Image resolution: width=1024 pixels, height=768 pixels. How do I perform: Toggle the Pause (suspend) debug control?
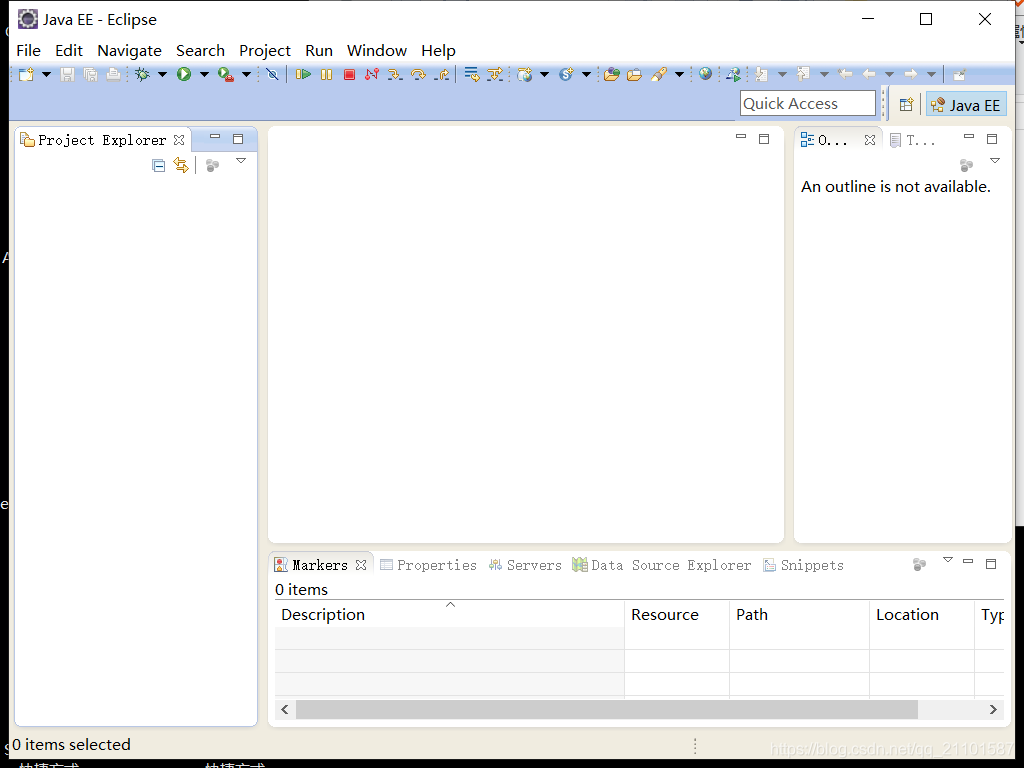tap(325, 74)
